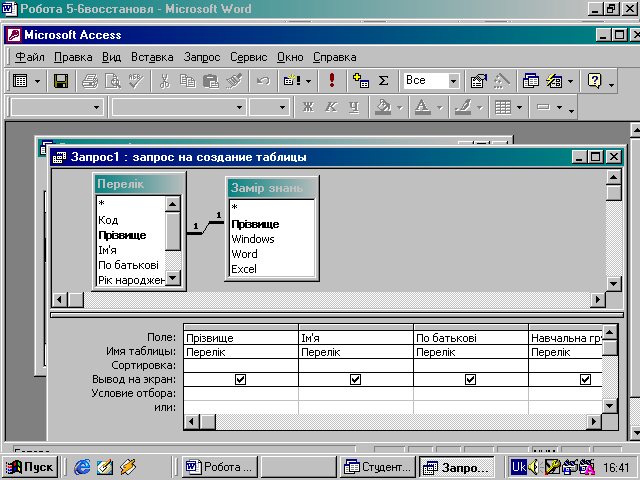Open the Сервис menu
Viewport: 640px width, 480px height.
[x=249, y=57]
